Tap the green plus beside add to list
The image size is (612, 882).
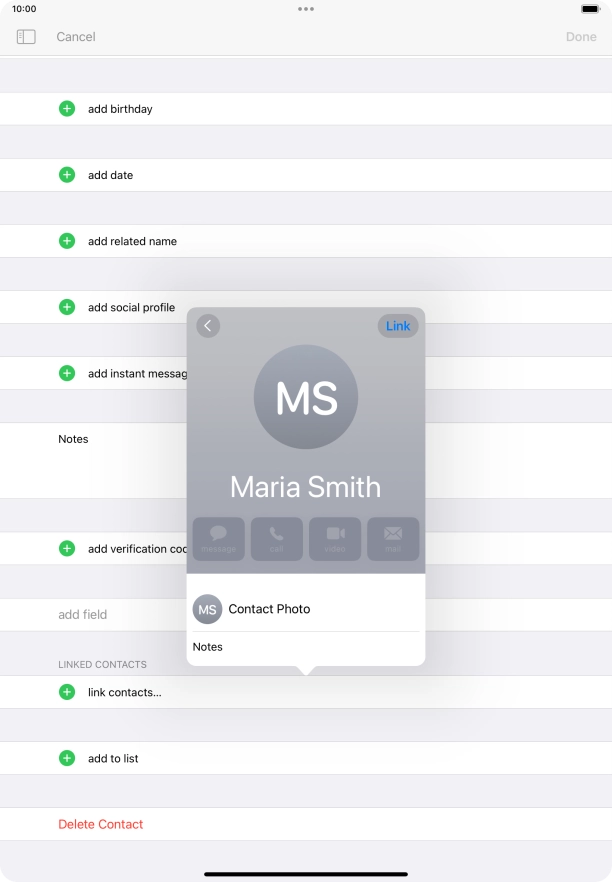point(67,758)
